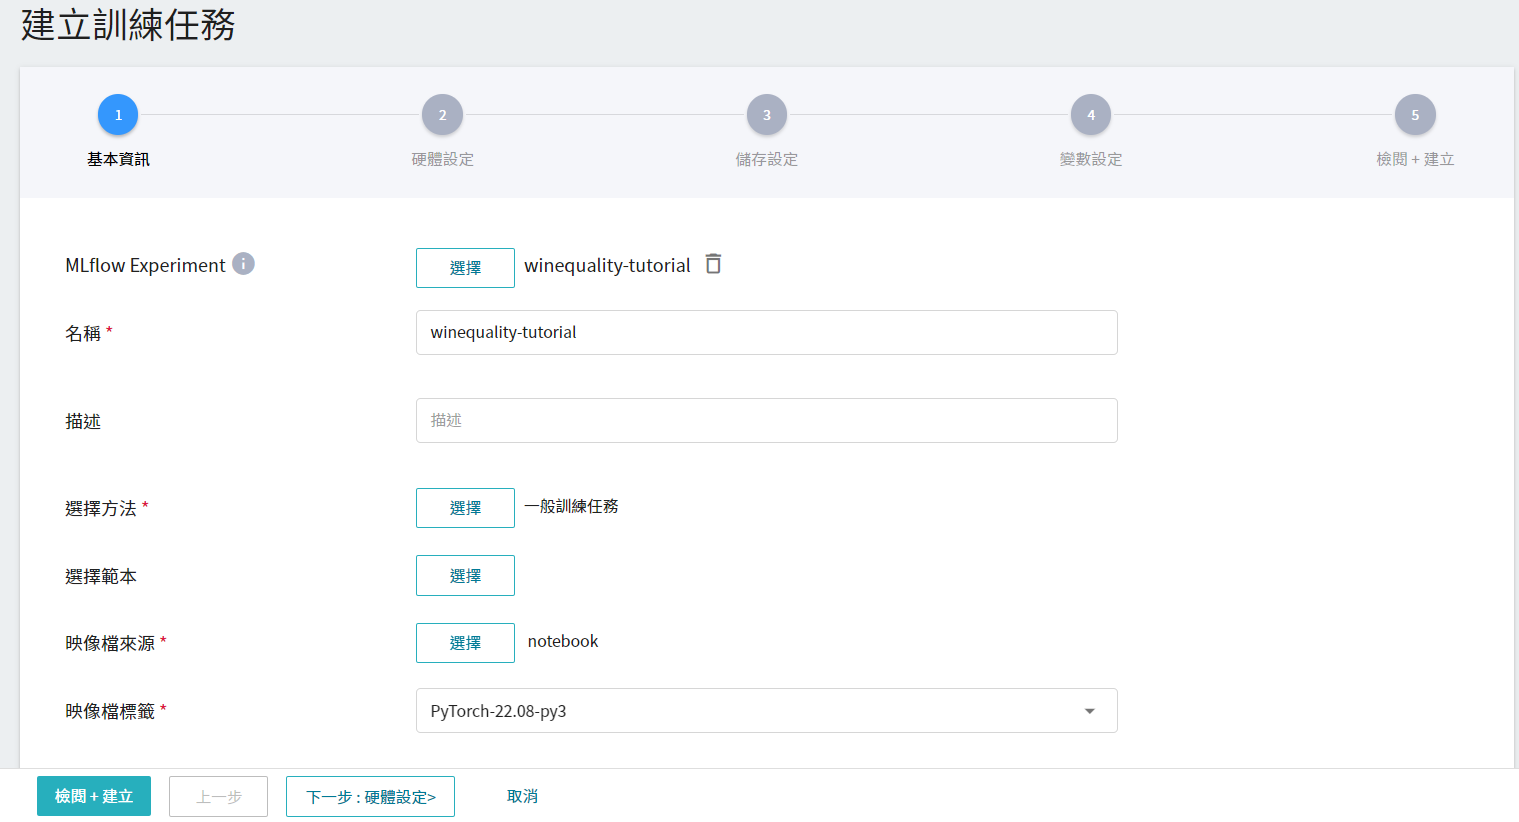Viewport: 1519px width, 822px height.
Task: Click the dropdown arrow for 映像檔標籤
Action: coord(1089,711)
